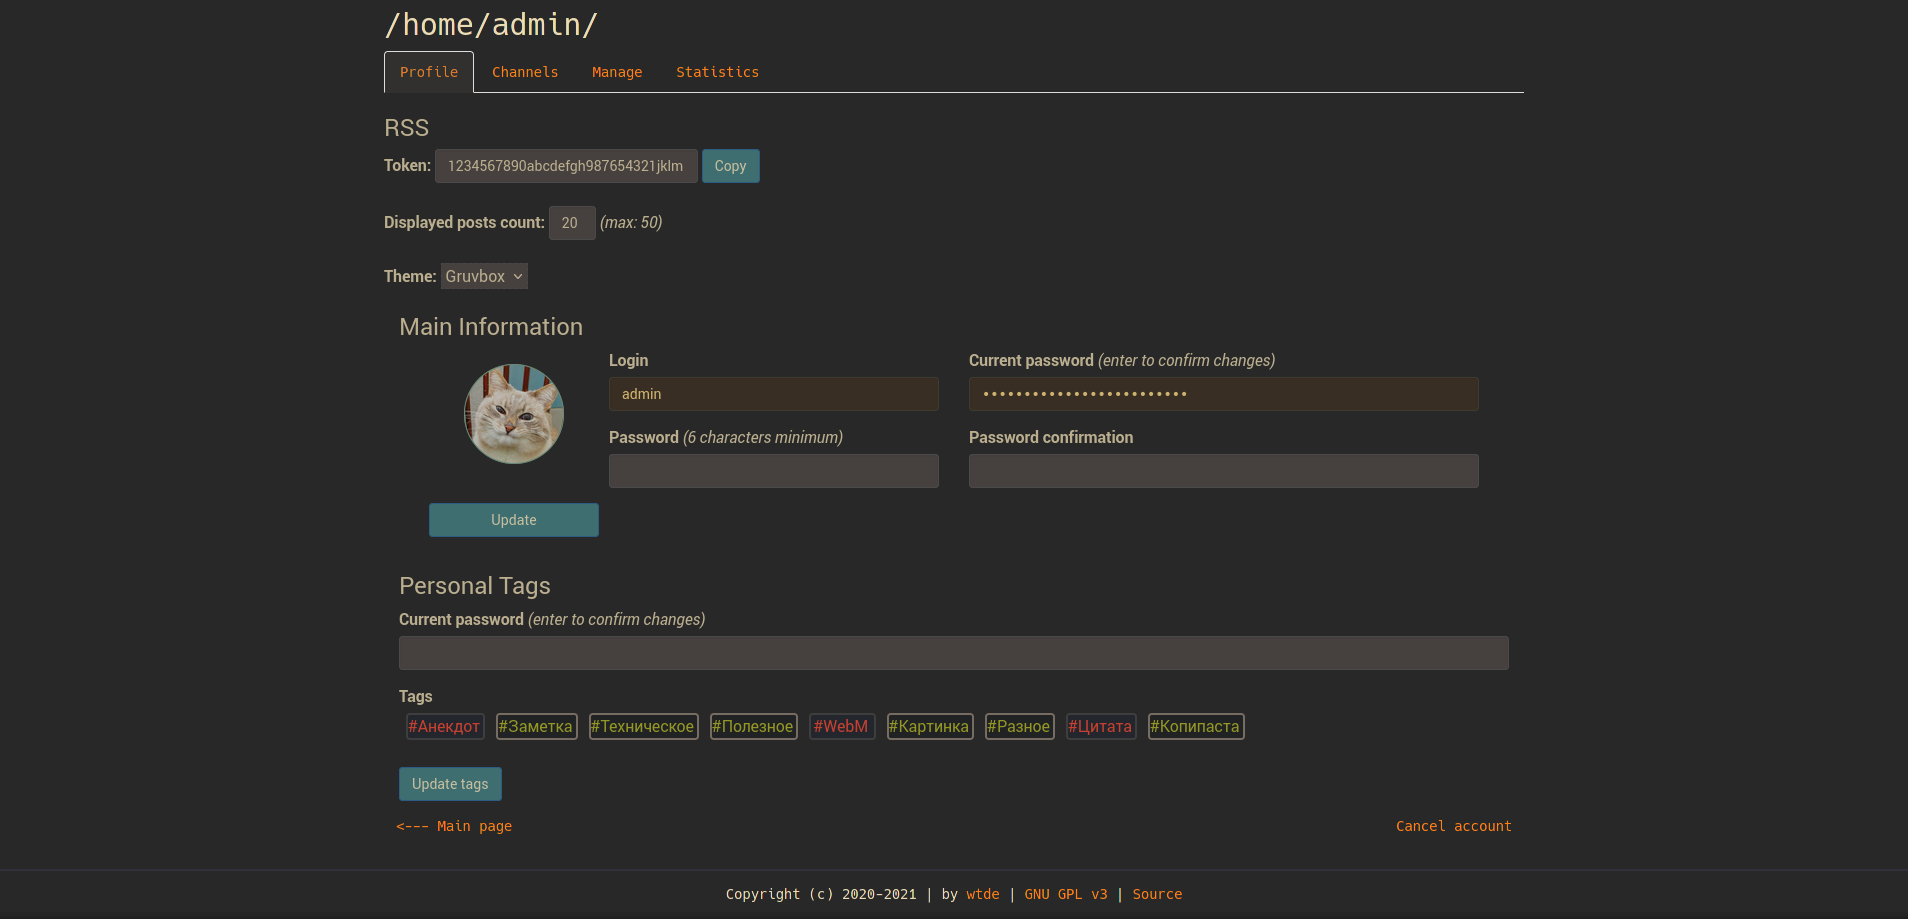Click the (max: 50) hint text

tap(631, 222)
